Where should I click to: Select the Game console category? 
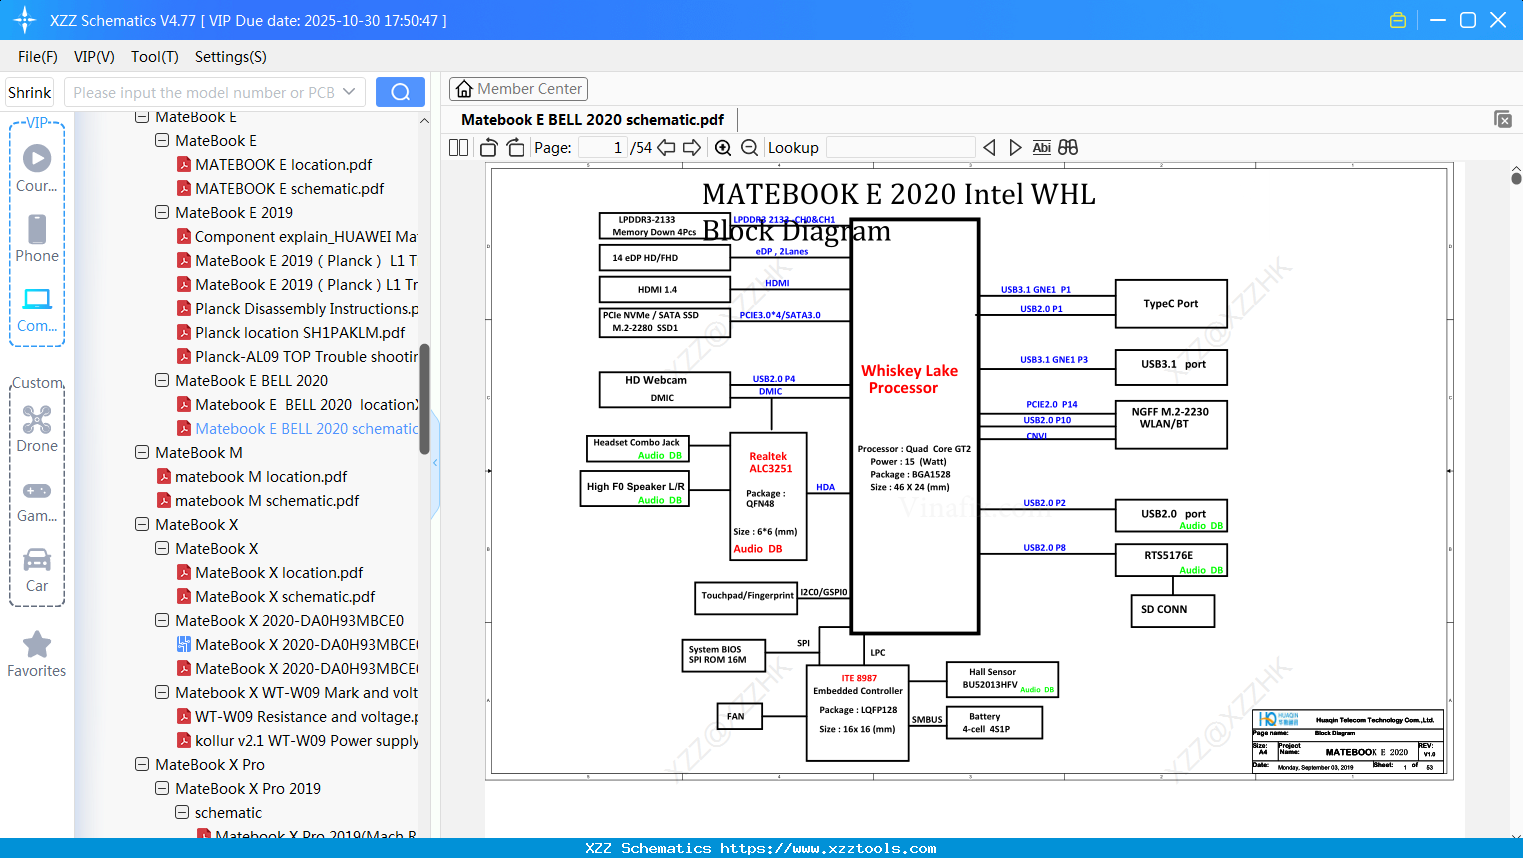point(37,500)
